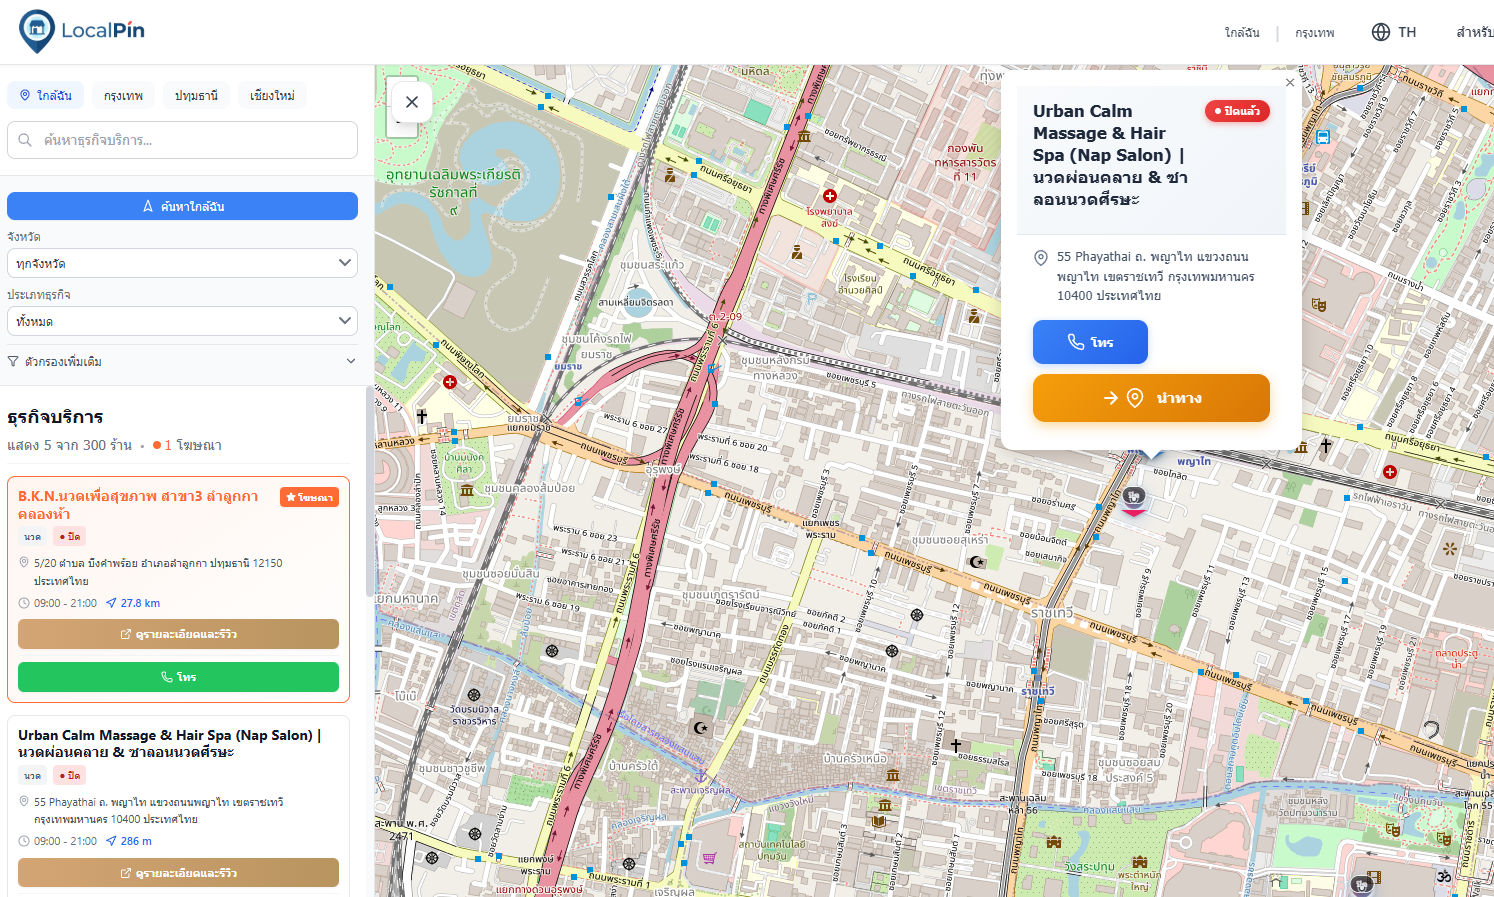
Task: Close the map with the X button
Action: [x=412, y=102]
